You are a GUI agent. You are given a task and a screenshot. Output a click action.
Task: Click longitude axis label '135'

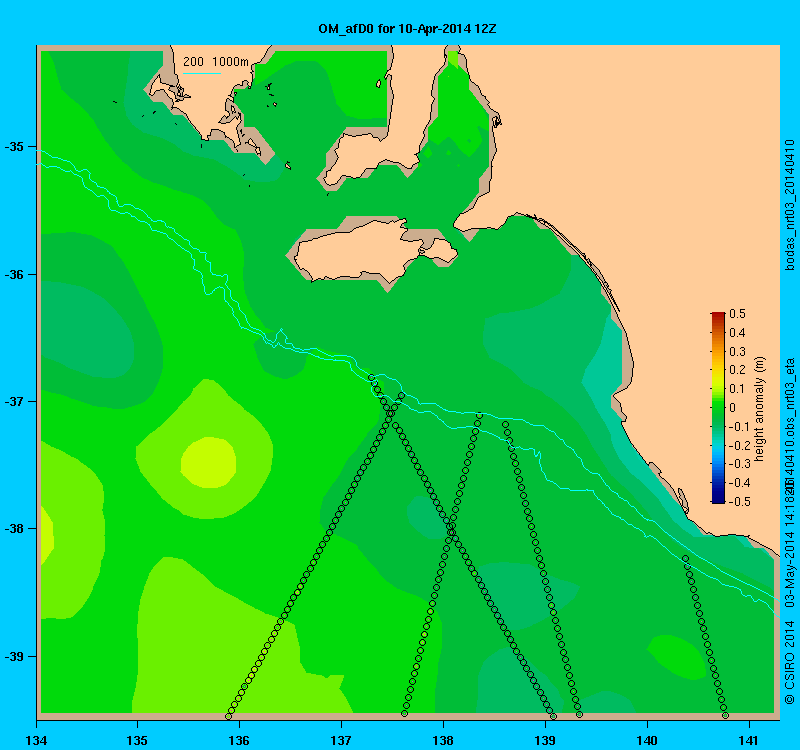point(137,740)
